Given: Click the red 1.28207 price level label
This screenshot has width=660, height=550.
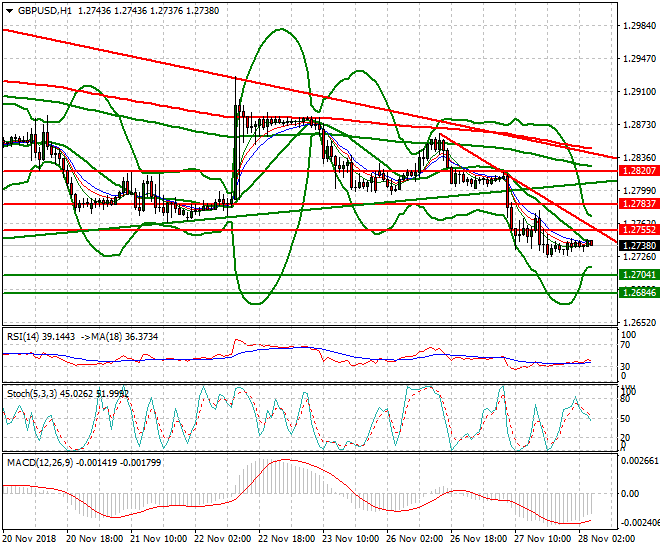Looking at the screenshot, I should click(x=639, y=171).
